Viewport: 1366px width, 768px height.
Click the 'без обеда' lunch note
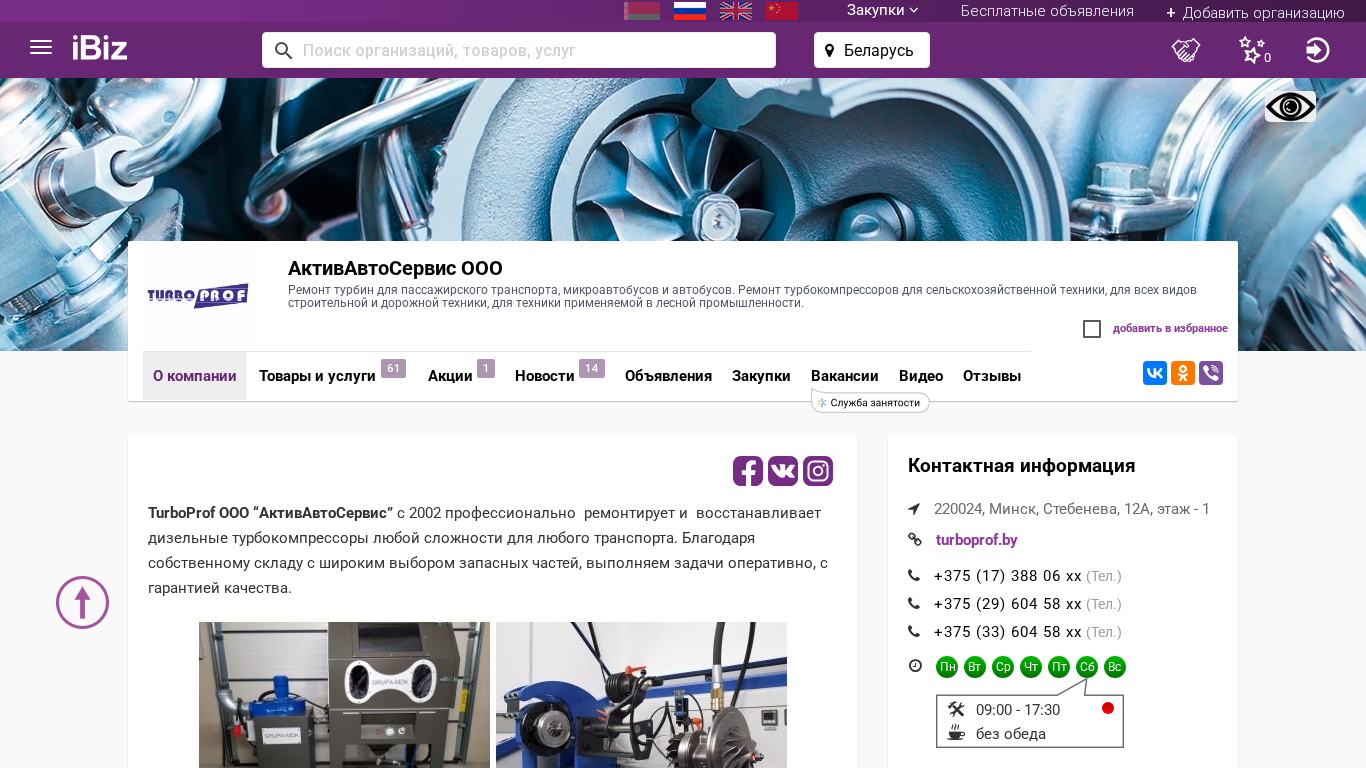(1011, 734)
